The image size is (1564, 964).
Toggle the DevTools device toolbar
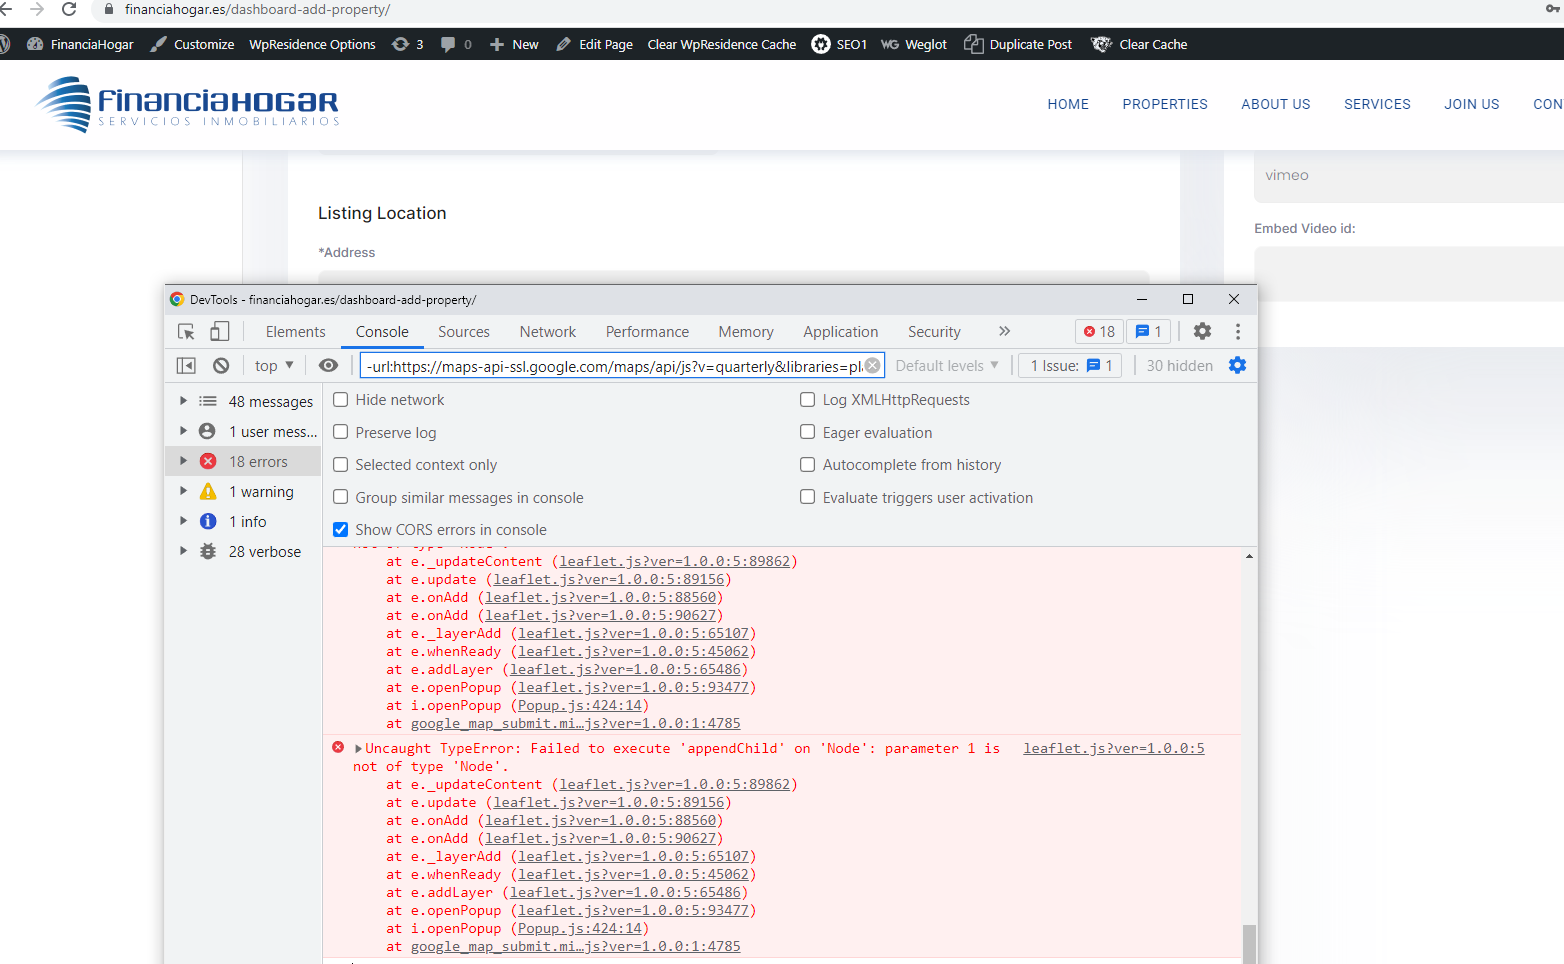219,332
